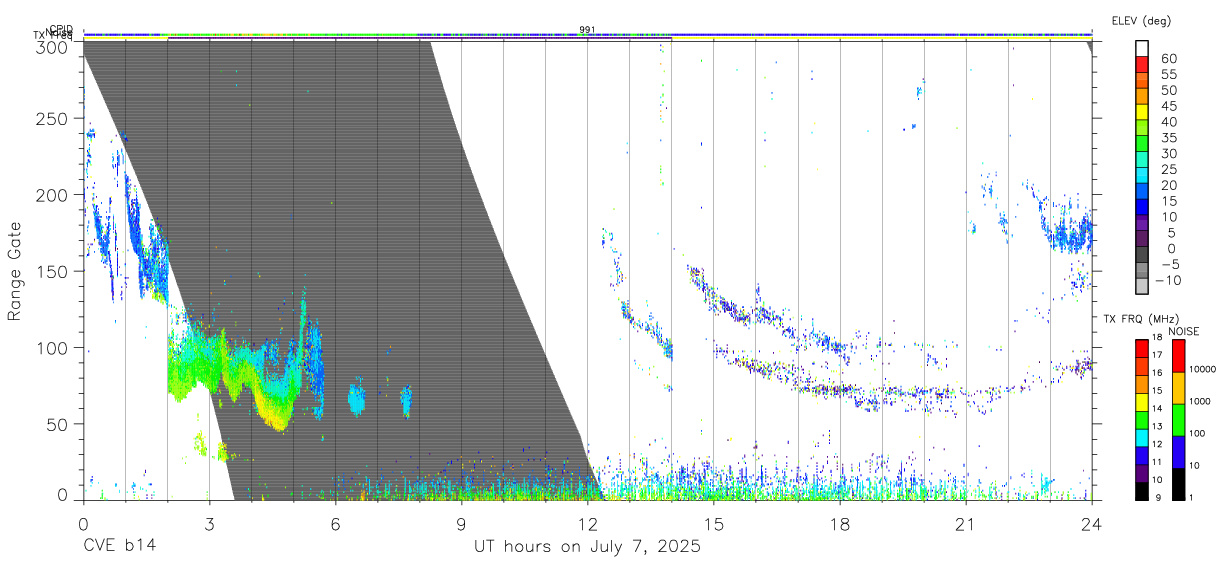Click the '991' CPID value above the plot
This screenshot has width=1228, height=567.
(x=587, y=29)
